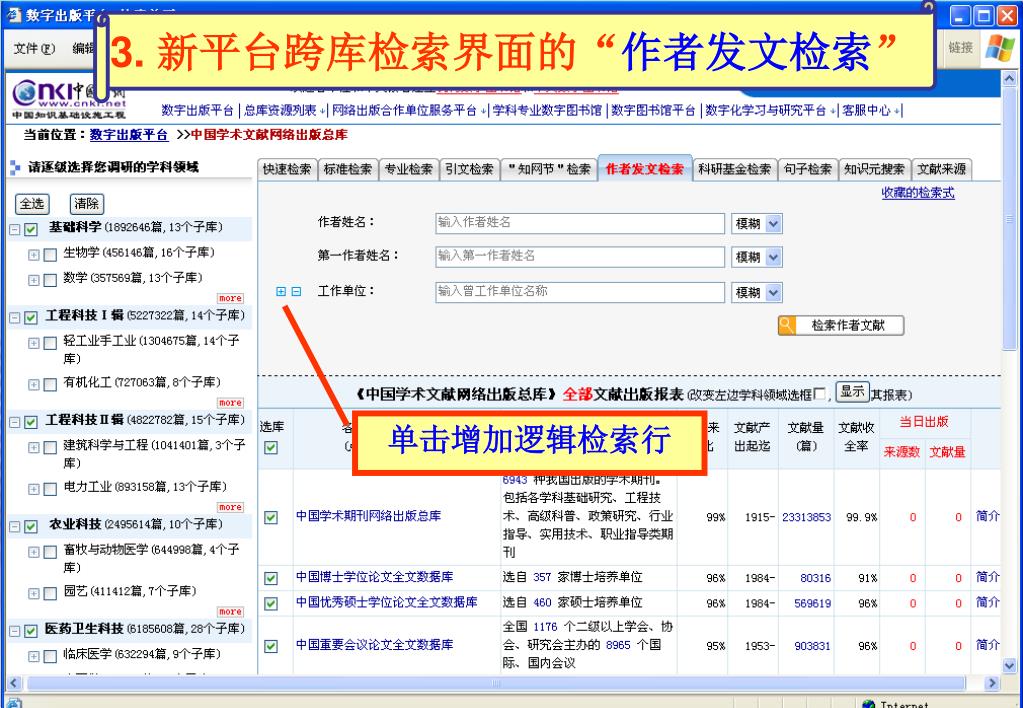1023x708 pixels.
Task: Click in 第一作者姓名 input field
Action: click(580, 256)
